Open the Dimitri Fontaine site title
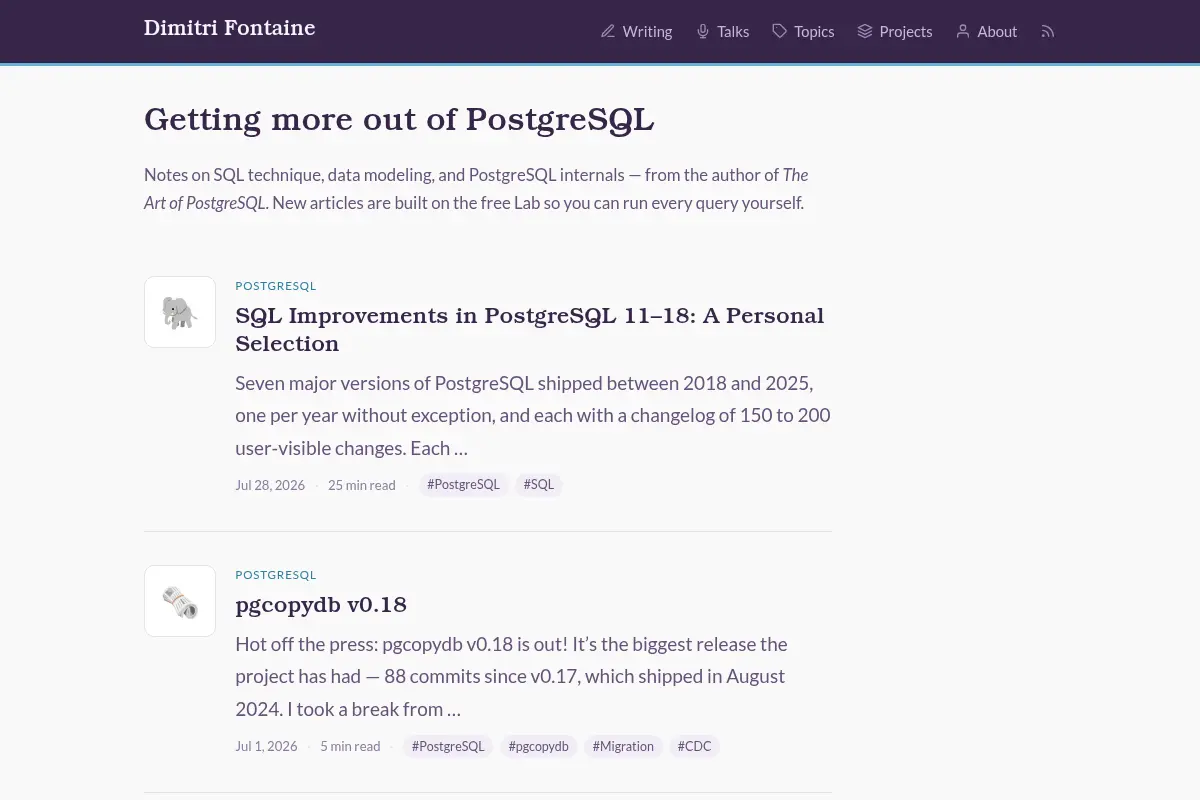 (230, 28)
